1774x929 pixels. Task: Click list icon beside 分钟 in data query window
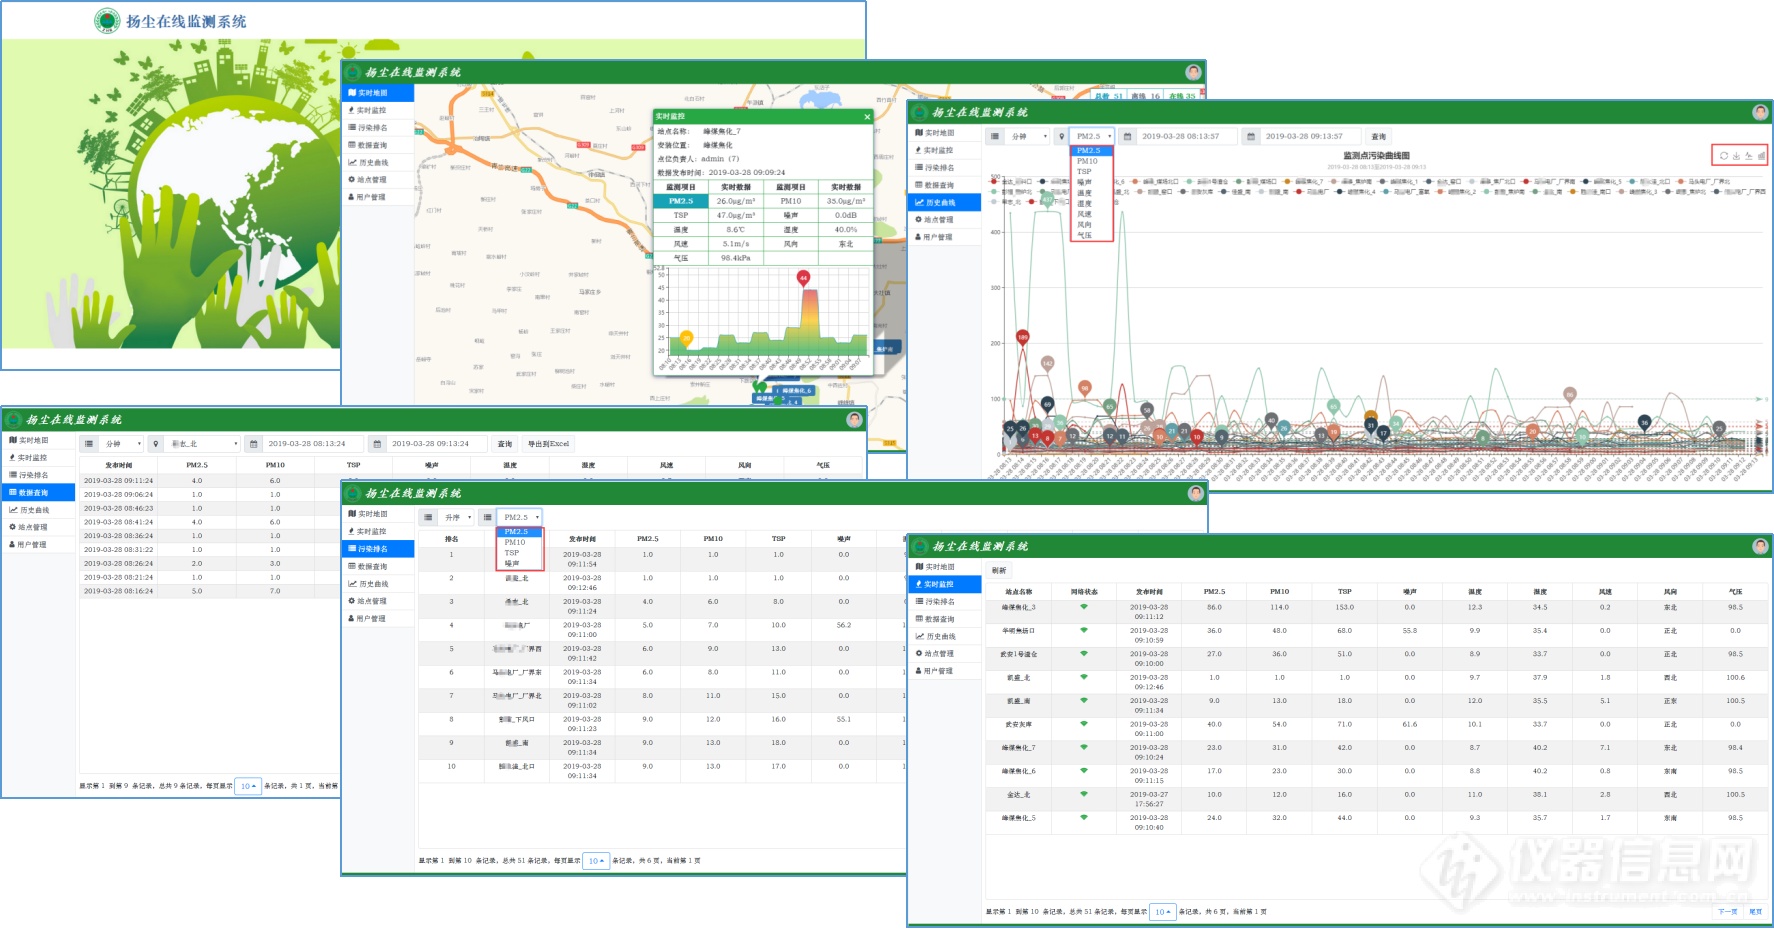point(89,444)
